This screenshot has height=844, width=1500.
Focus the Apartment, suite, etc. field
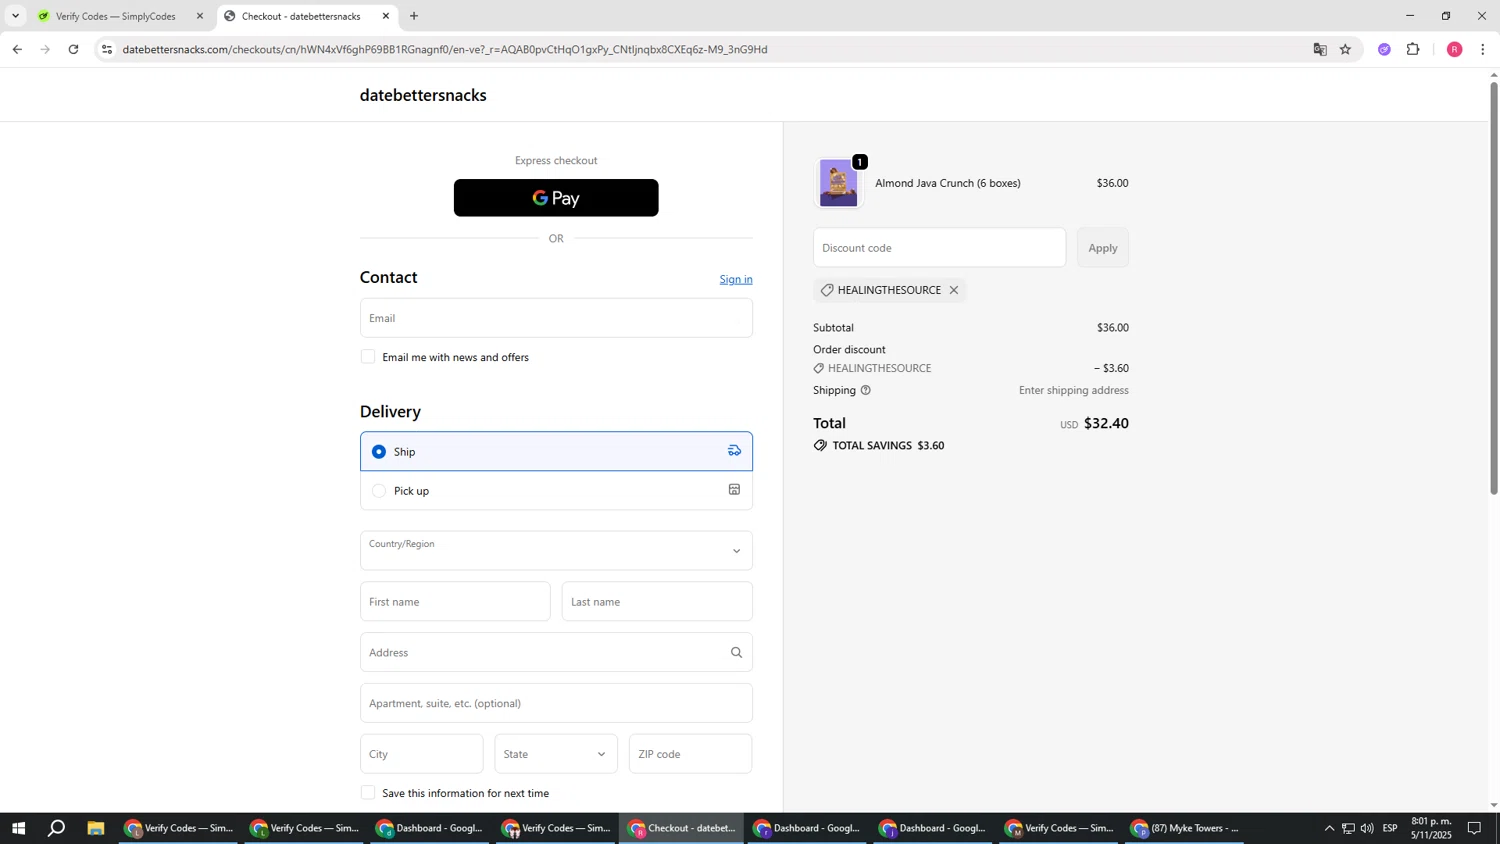(556, 704)
